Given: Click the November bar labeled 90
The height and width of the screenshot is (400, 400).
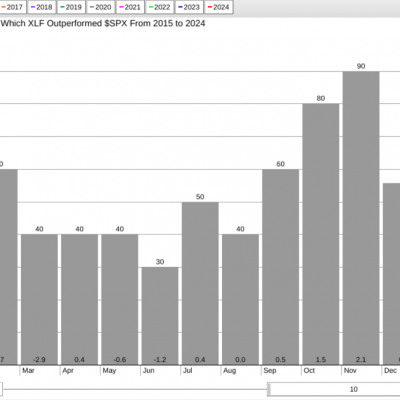Looking at the screenshot, I should [361, 218].
